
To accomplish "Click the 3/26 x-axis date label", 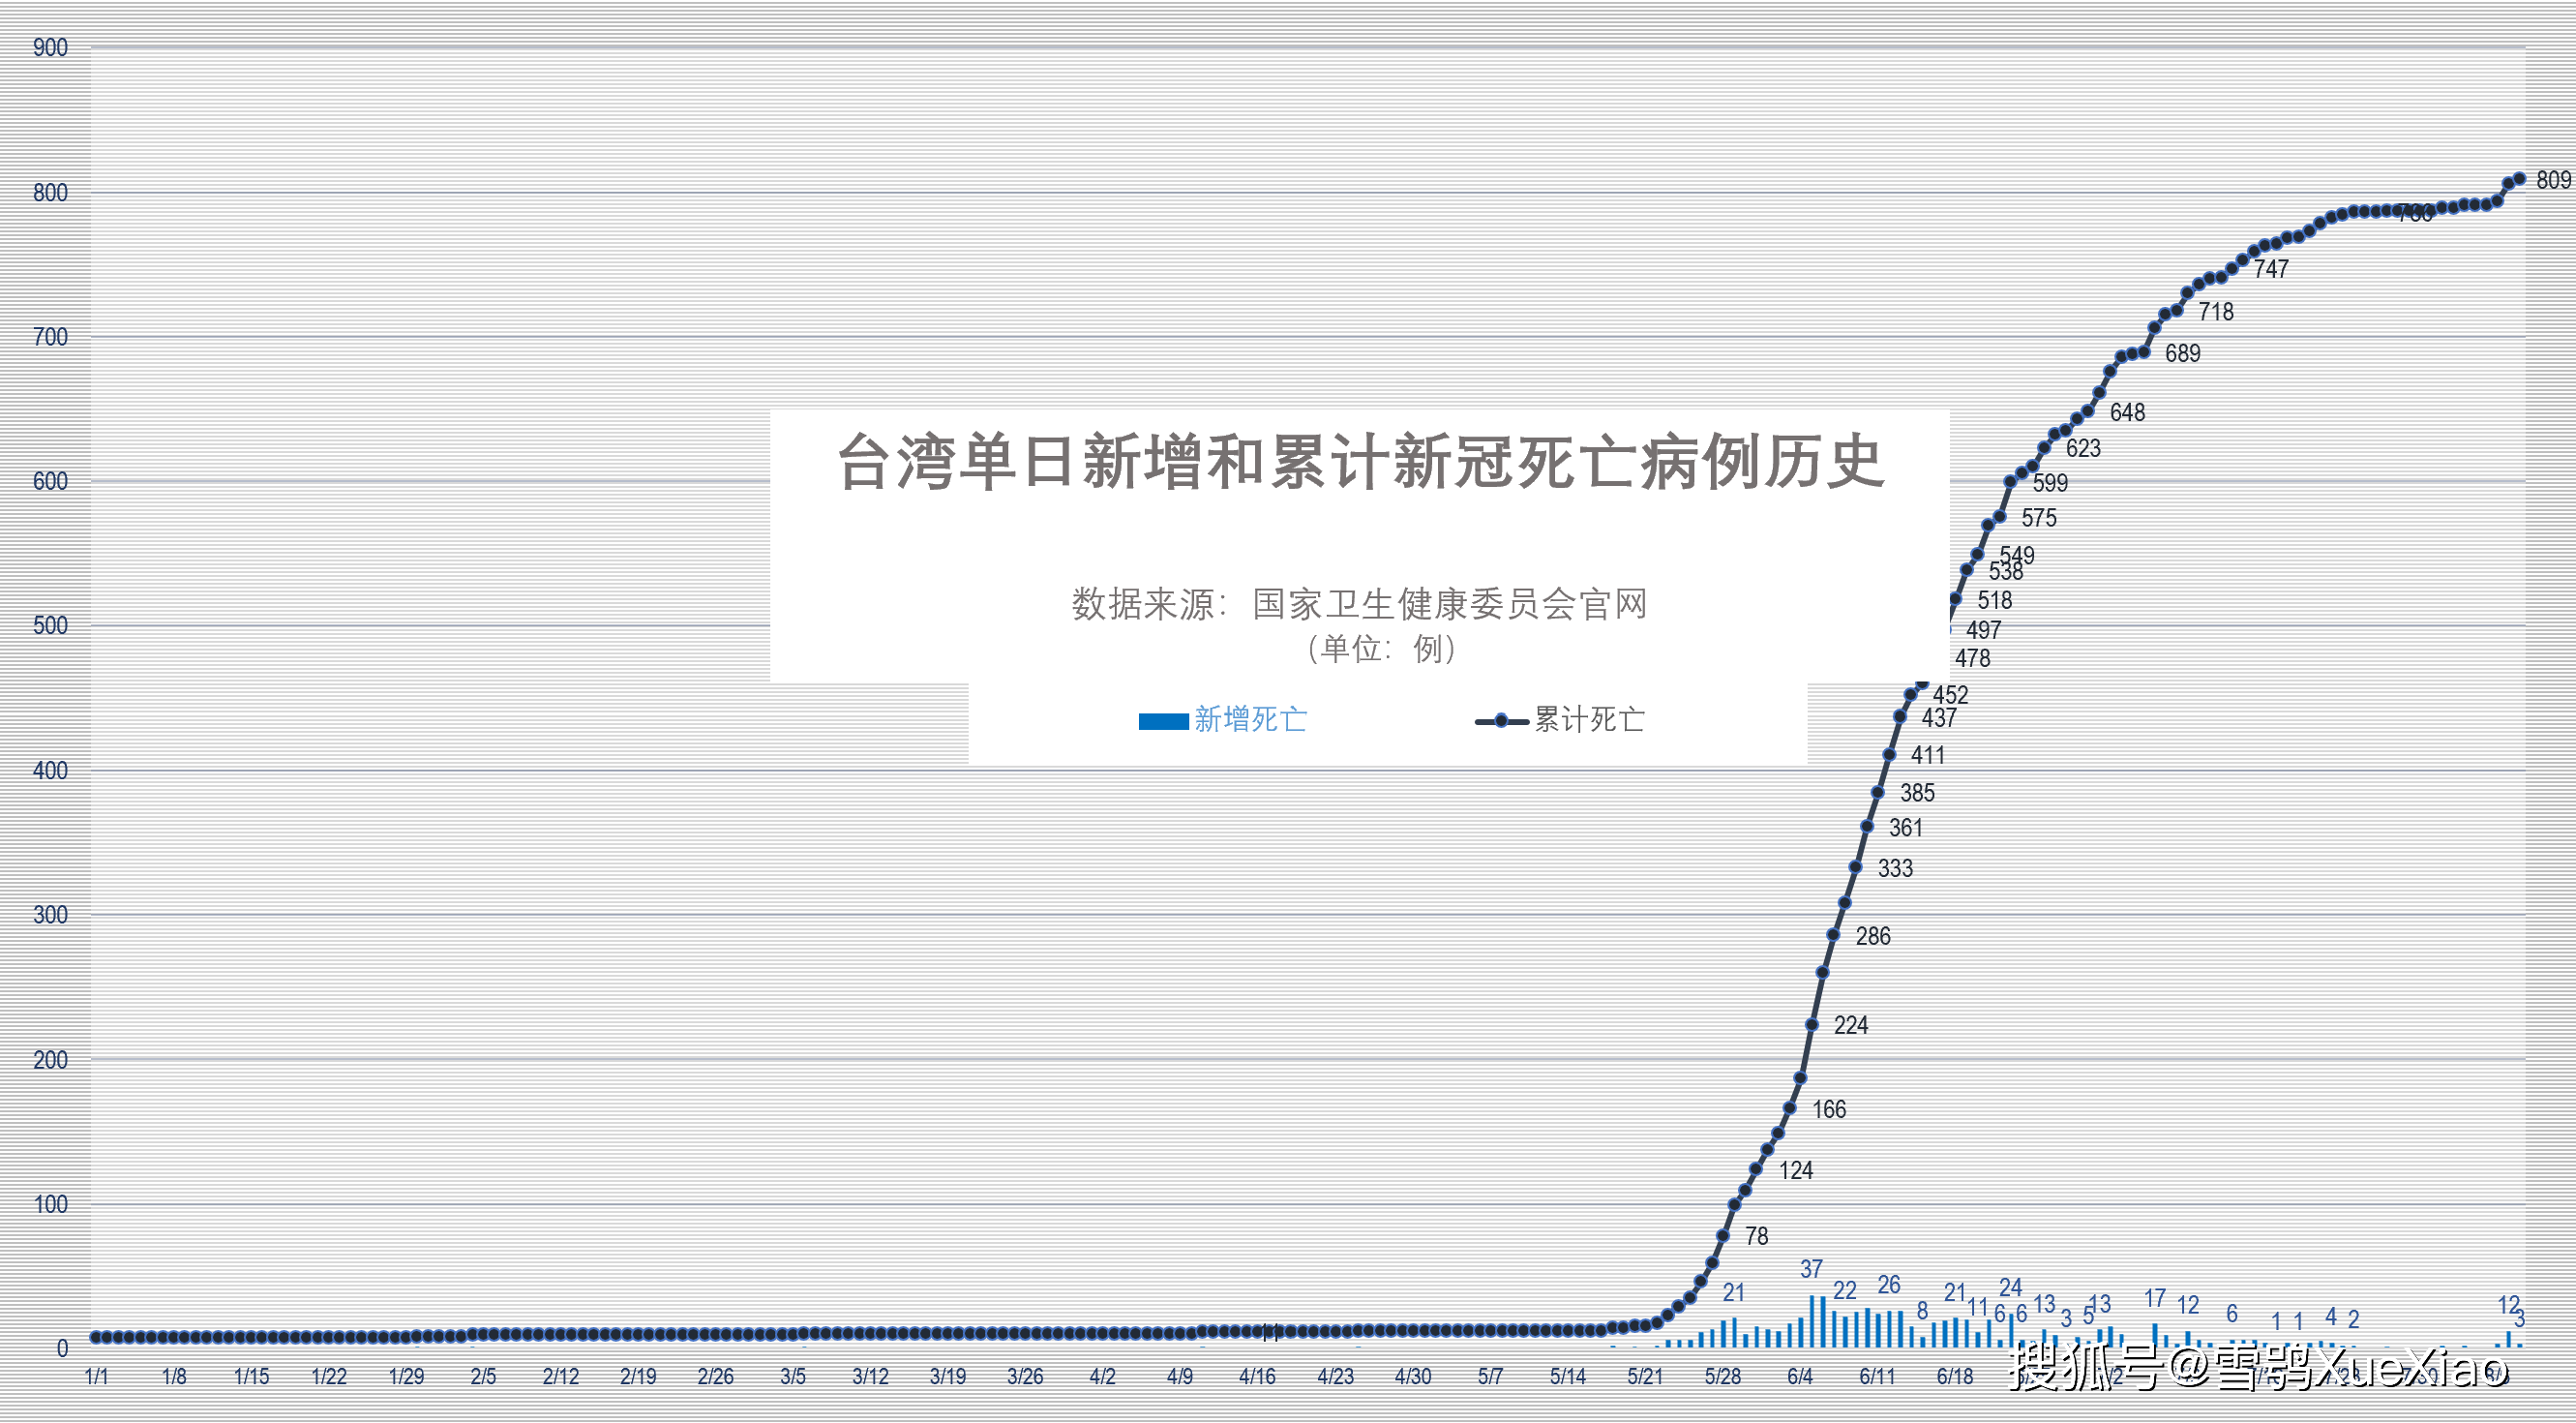I will point(1025,1377).
